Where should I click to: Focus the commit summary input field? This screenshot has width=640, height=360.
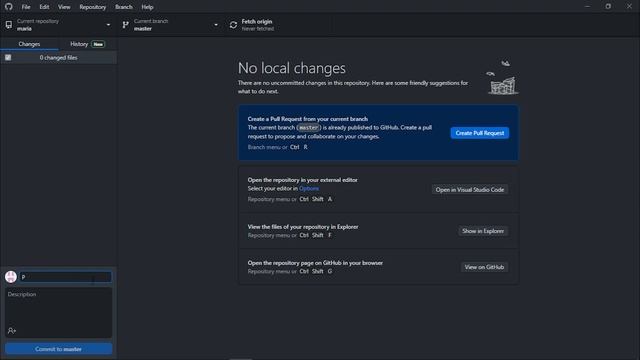coord(65,277)
